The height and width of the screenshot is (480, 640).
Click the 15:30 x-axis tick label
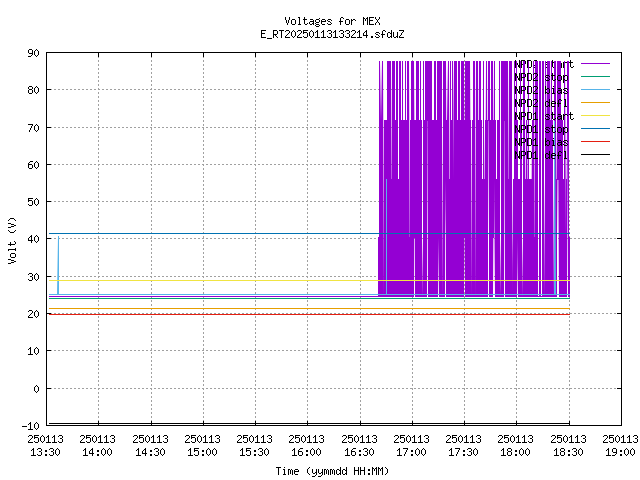(254, 446)
